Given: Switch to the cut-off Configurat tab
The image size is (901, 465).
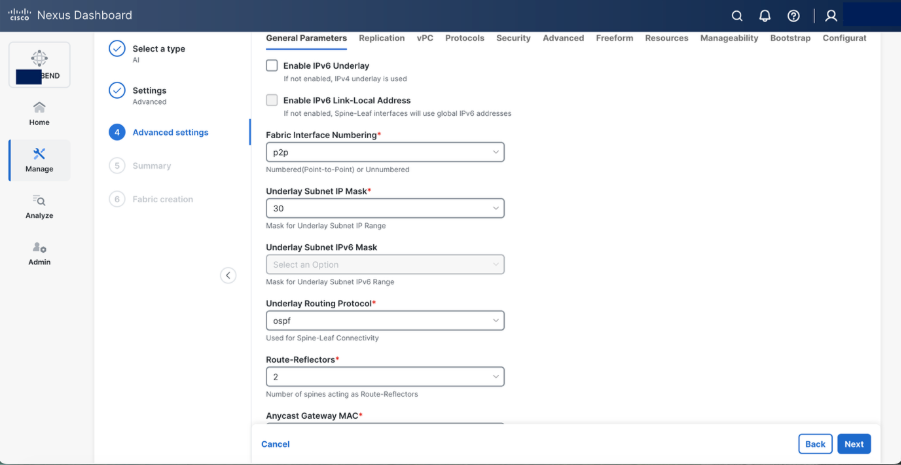Looking at the screenshot, I should [x=844, y=38].
